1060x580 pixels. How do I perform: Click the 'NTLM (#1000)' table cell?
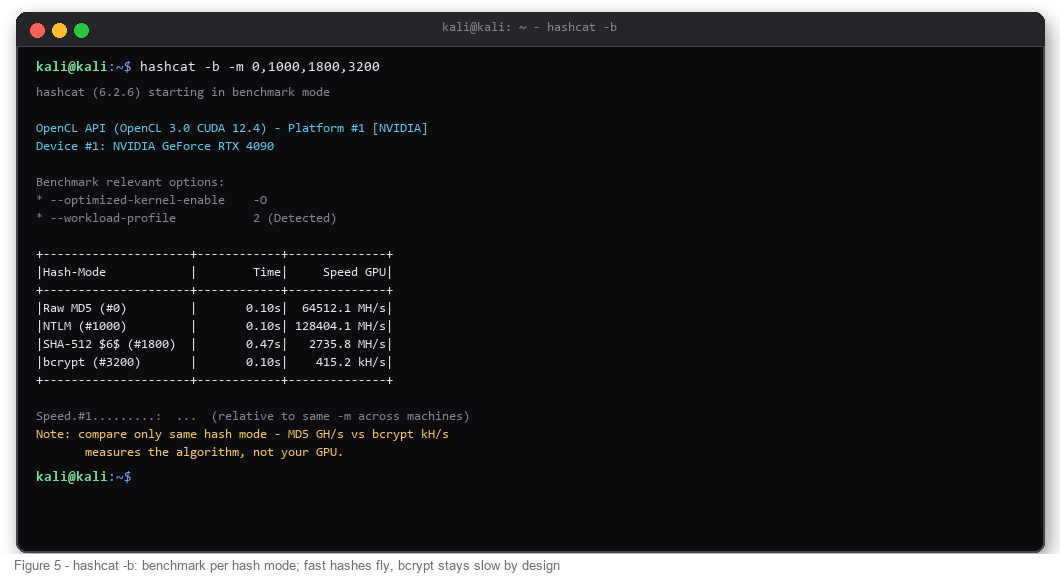click(85, 326)
